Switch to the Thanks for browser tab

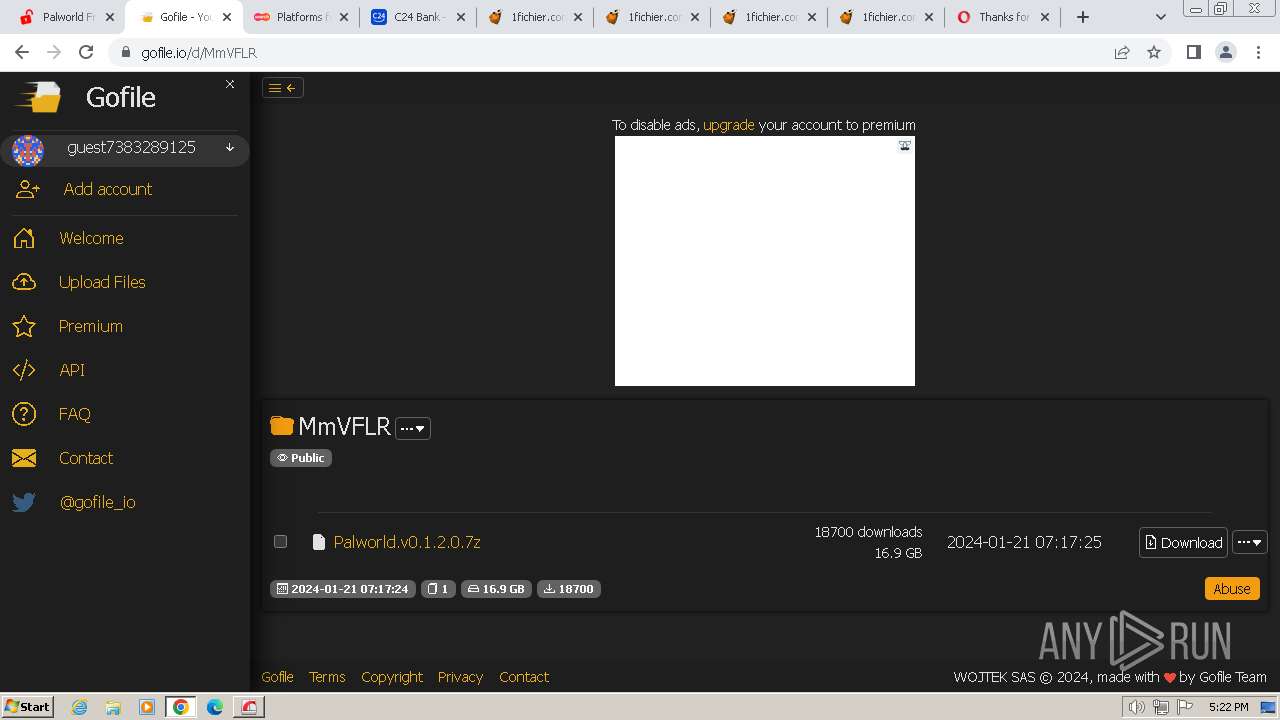(1002, 17)
